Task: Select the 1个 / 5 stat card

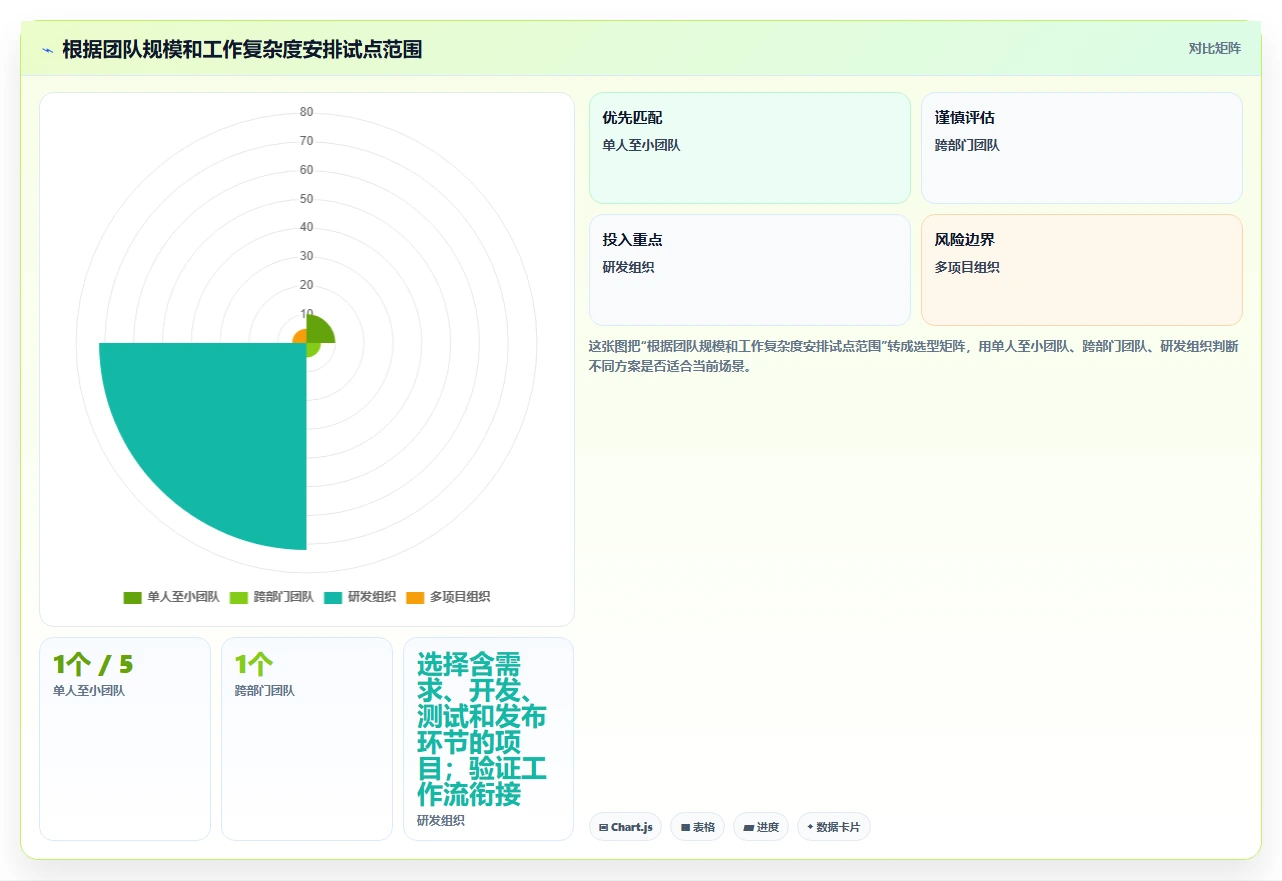Action: point(125,739)
